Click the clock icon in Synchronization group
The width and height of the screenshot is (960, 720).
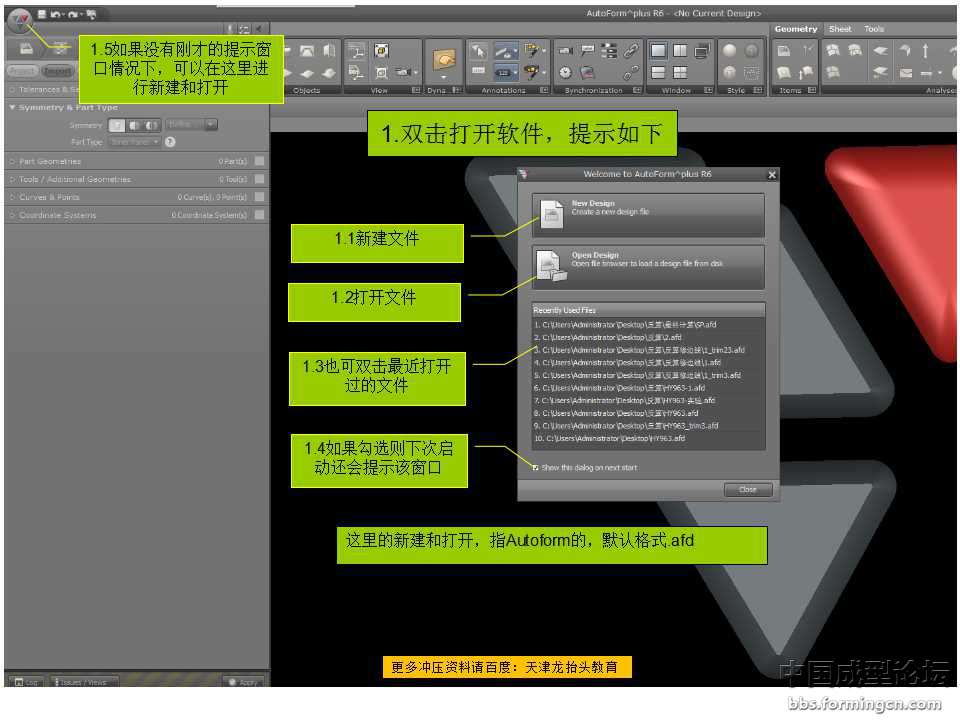click(x=565, y=72)
